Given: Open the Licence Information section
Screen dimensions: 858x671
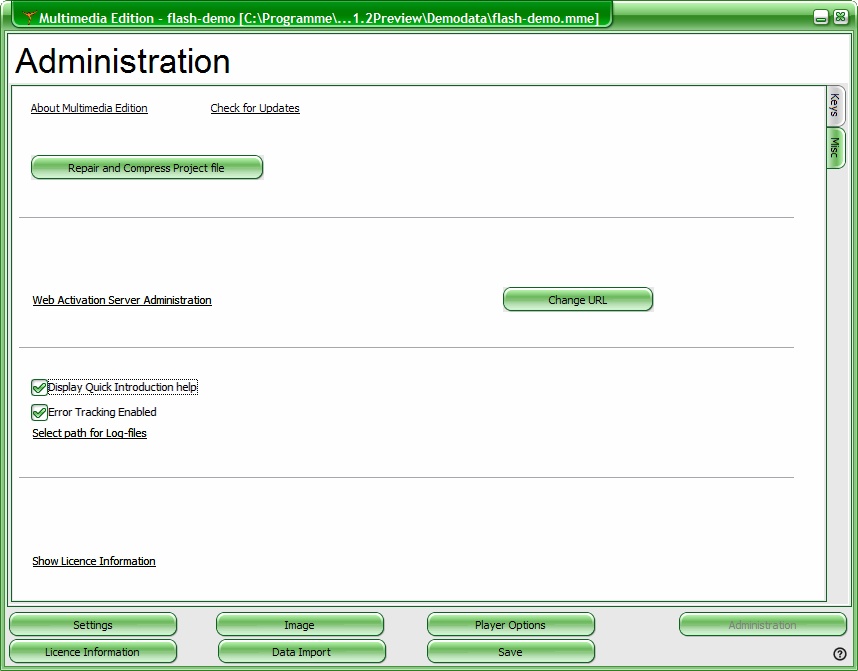Looking at the screenshot, I should tap(92, 651).
